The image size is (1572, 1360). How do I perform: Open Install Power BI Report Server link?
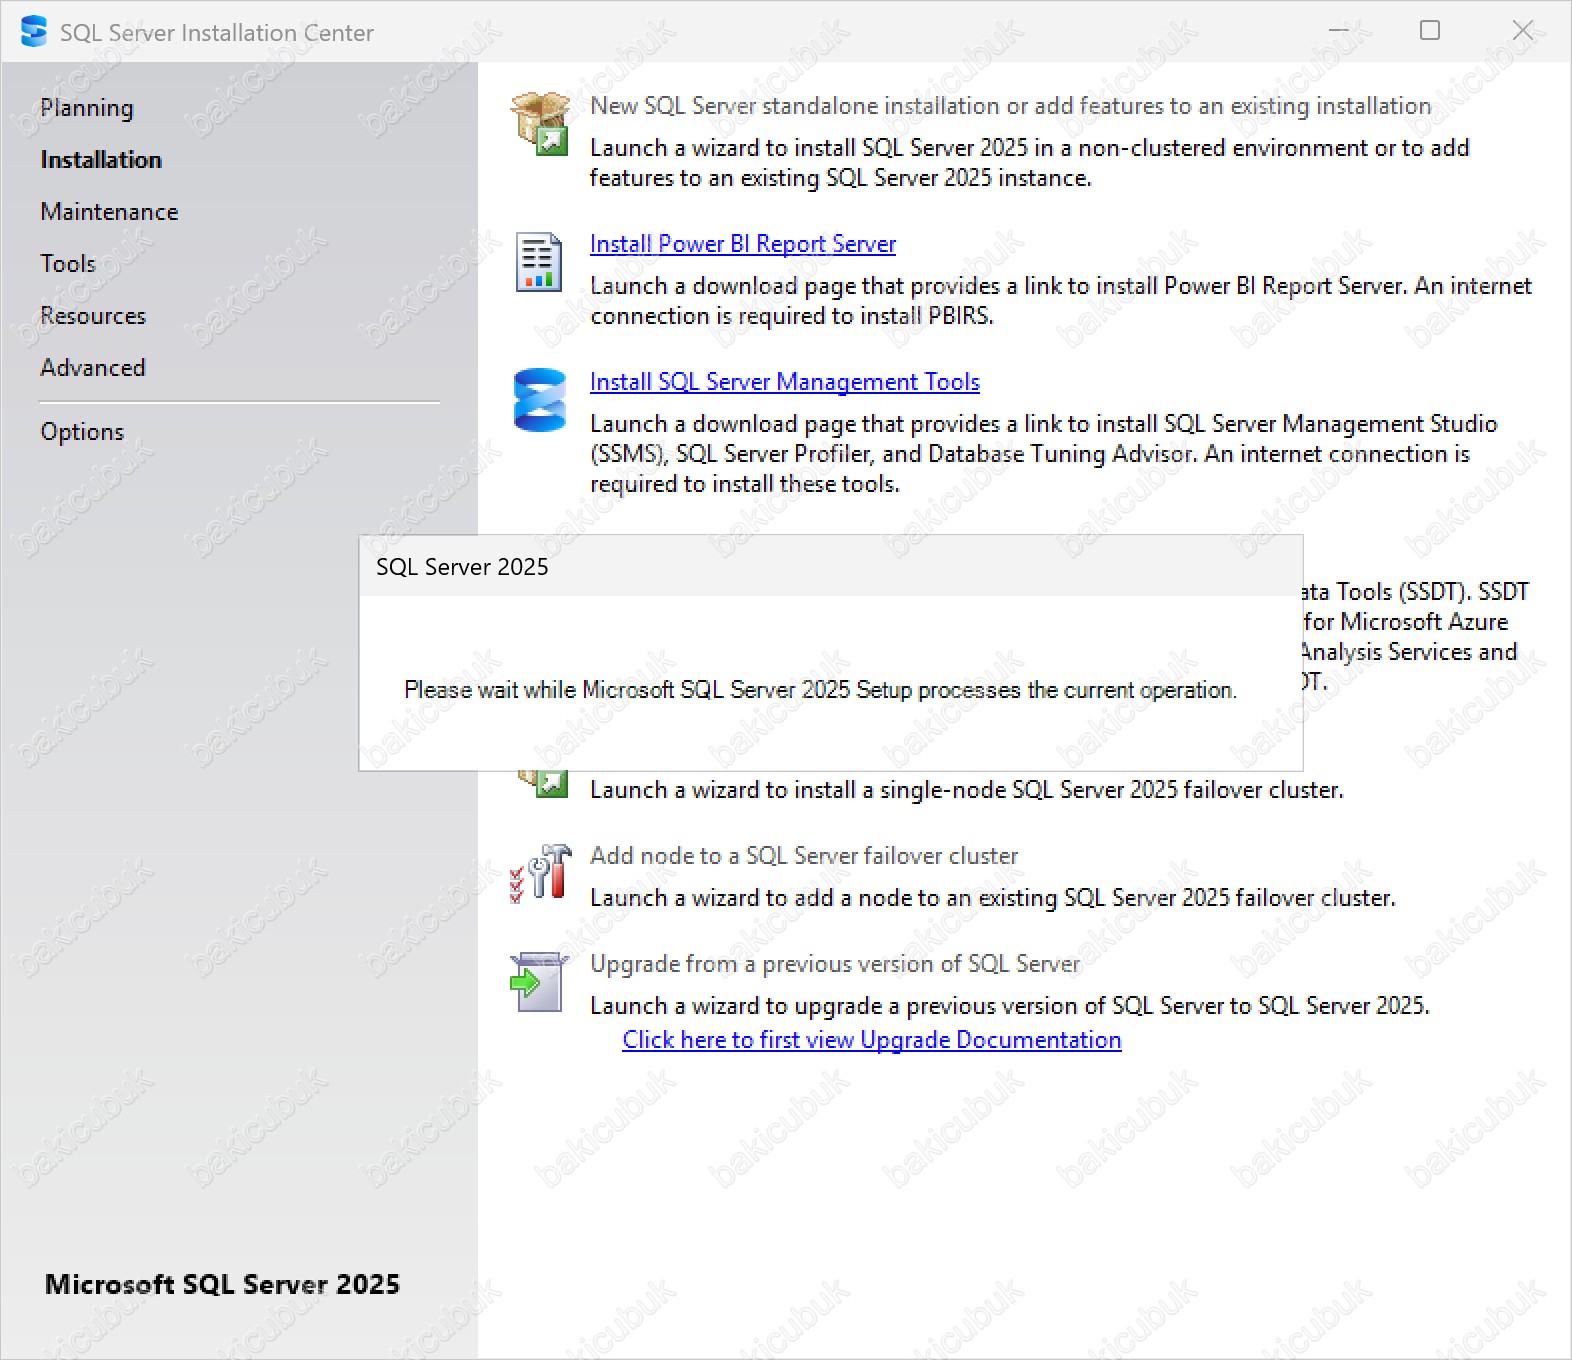(742, 244)
